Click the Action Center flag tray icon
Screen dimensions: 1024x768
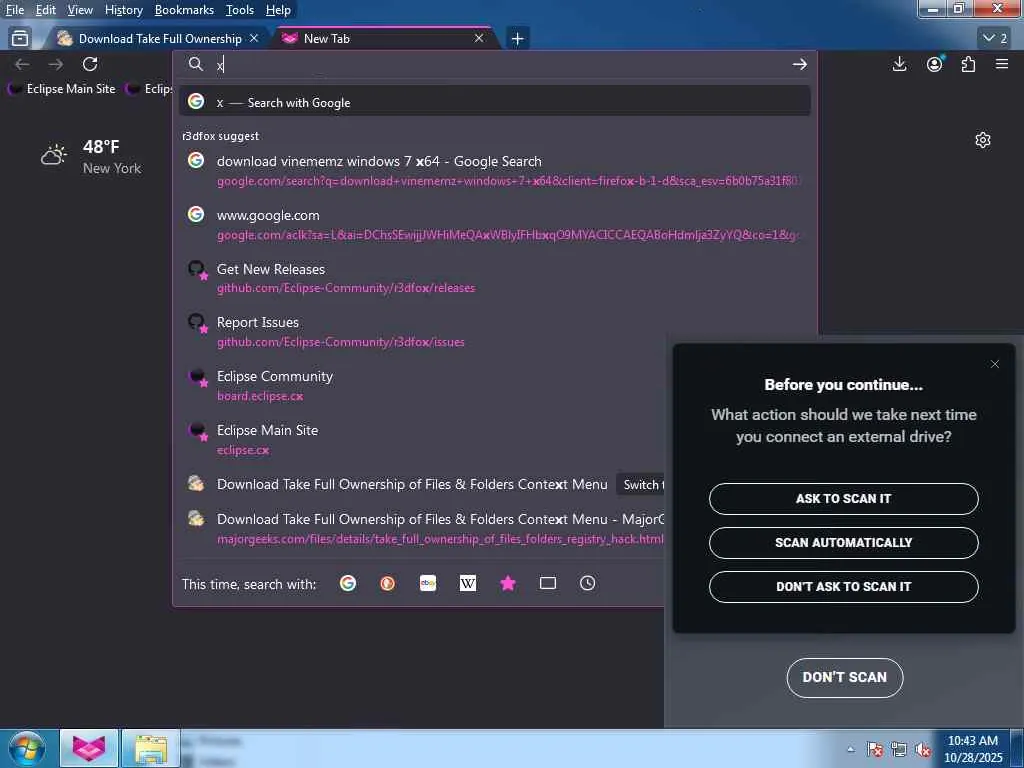point(875,750)
